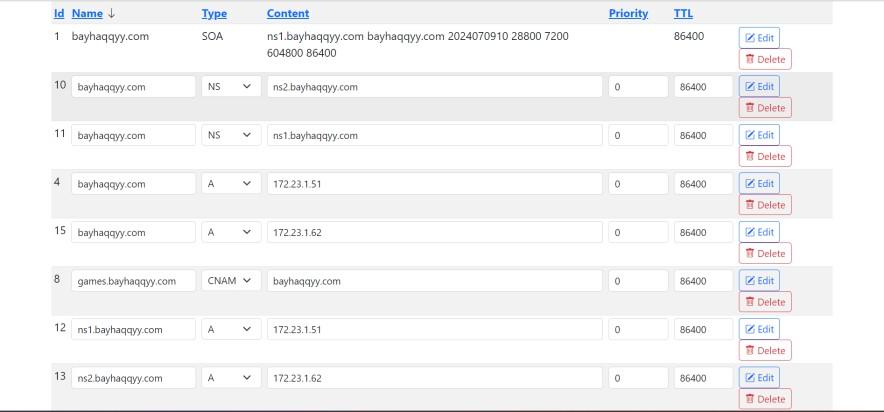Screen dimensions: 884x412
Task: Edit record 4 pointing to 172.23.1.51
Action: (759, 183)
